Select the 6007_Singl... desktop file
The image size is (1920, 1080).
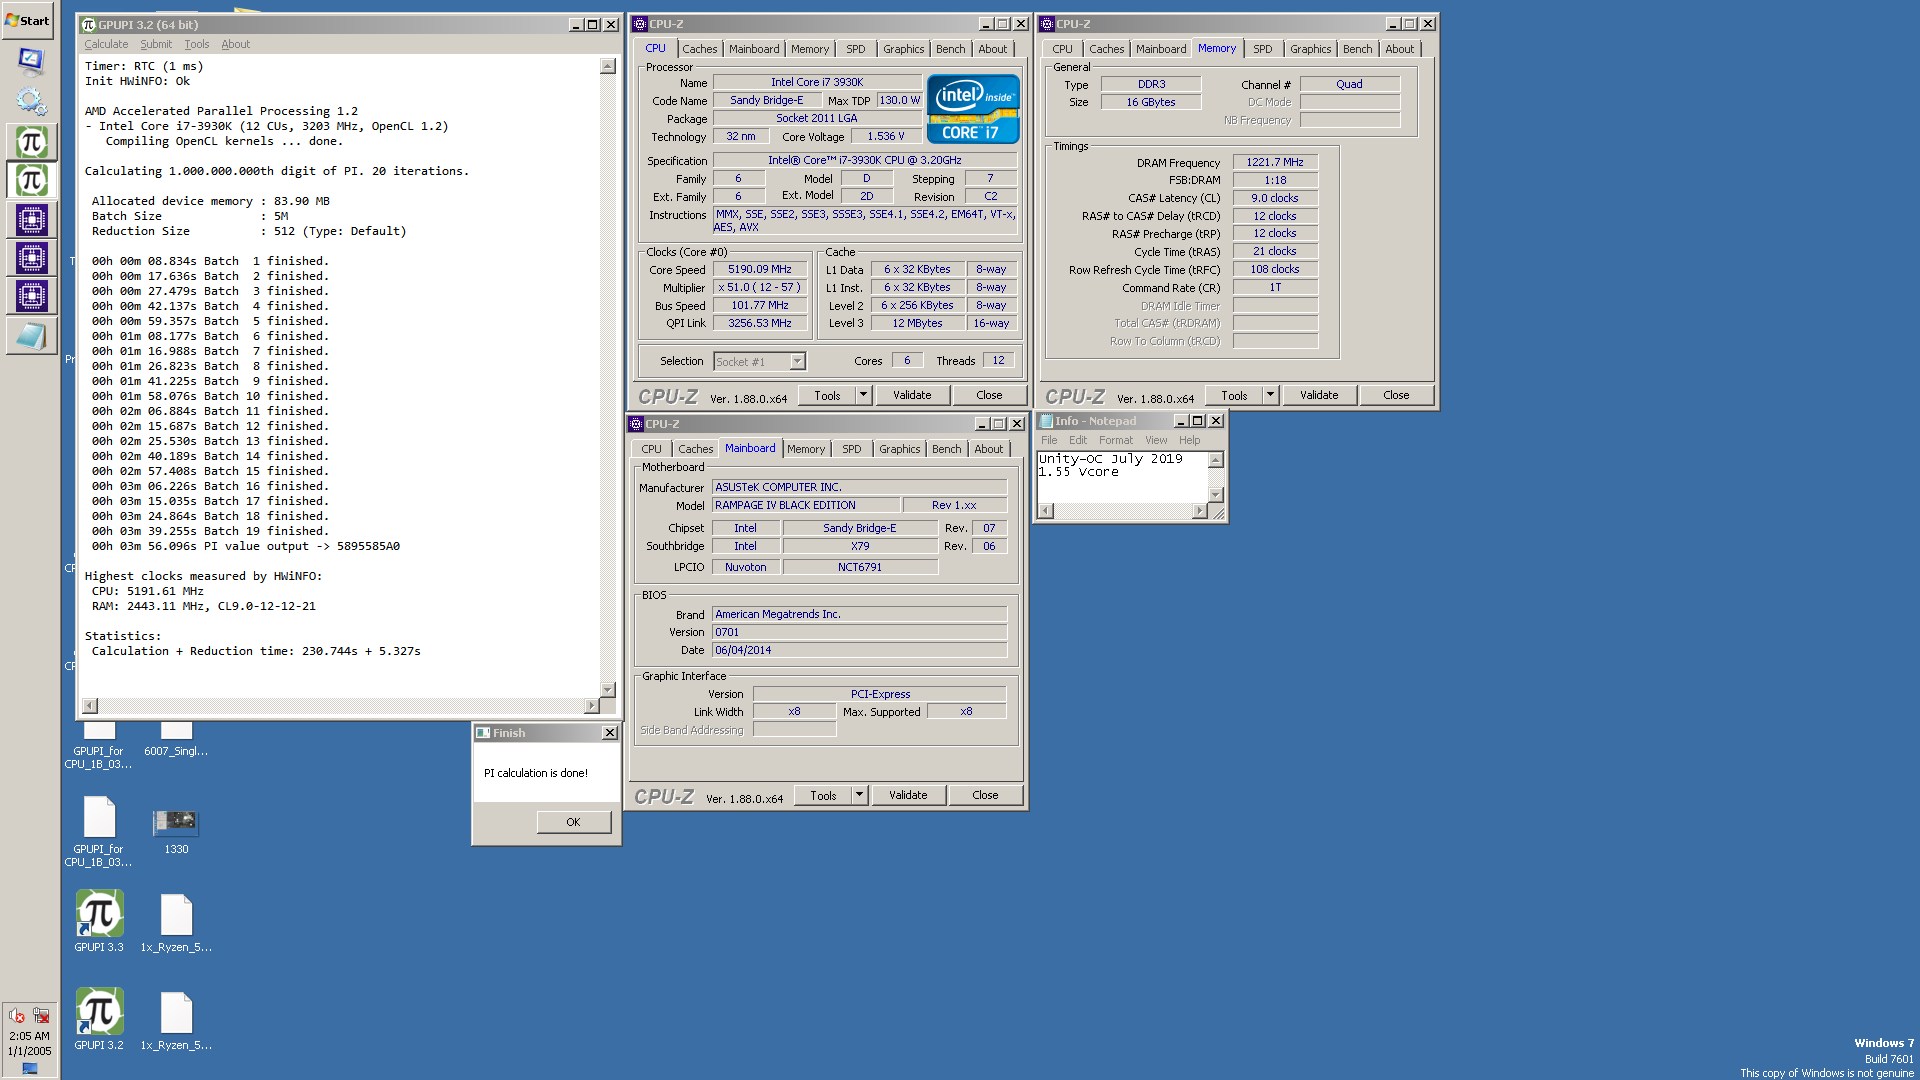coord(176,740)
